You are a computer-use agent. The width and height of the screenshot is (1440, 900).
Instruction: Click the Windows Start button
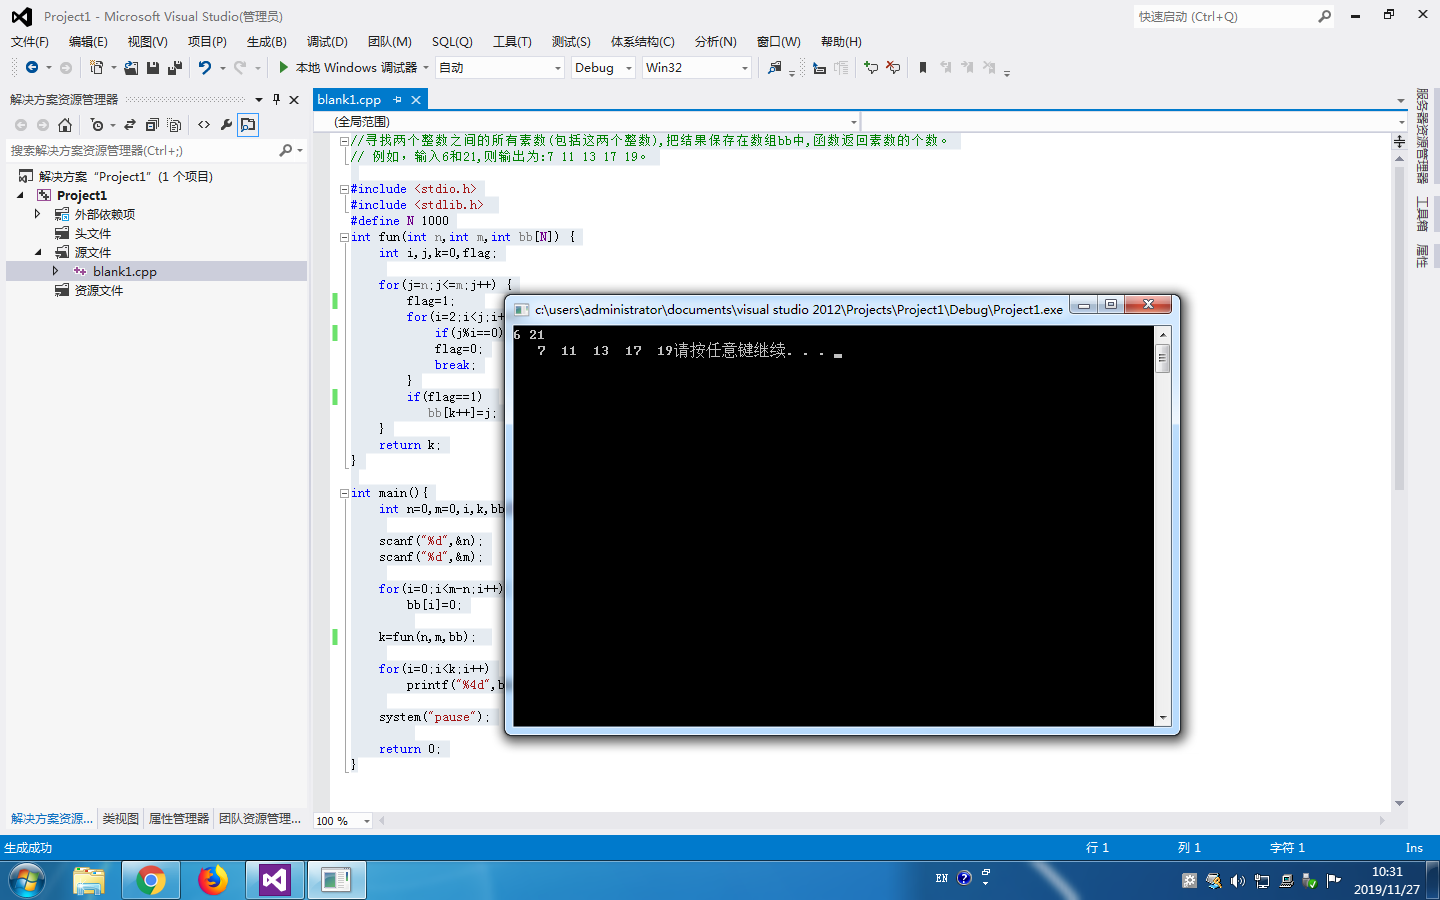tap(26, 880)
